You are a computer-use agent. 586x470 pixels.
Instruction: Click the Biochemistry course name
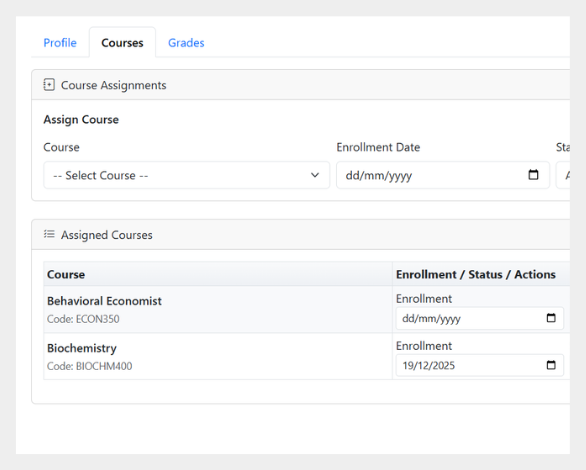[x=82, y=348]
